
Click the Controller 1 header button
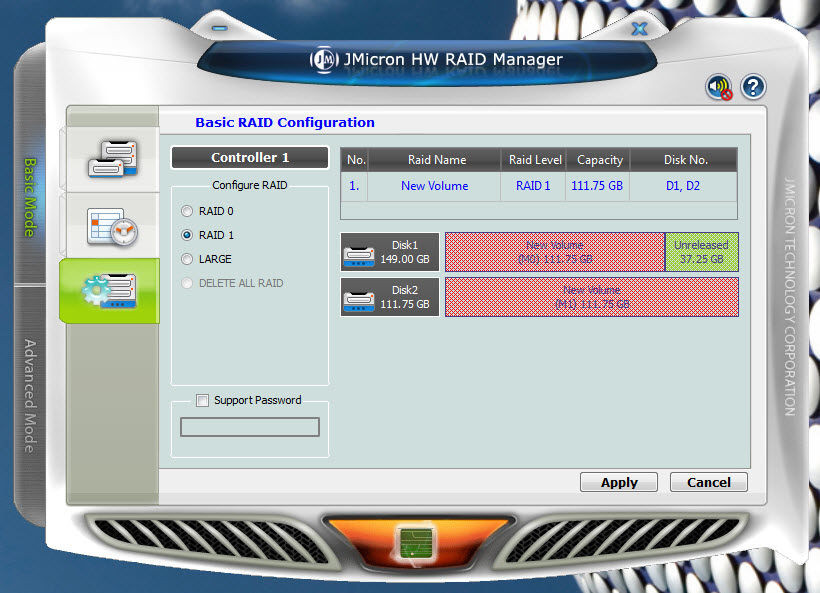250,158
